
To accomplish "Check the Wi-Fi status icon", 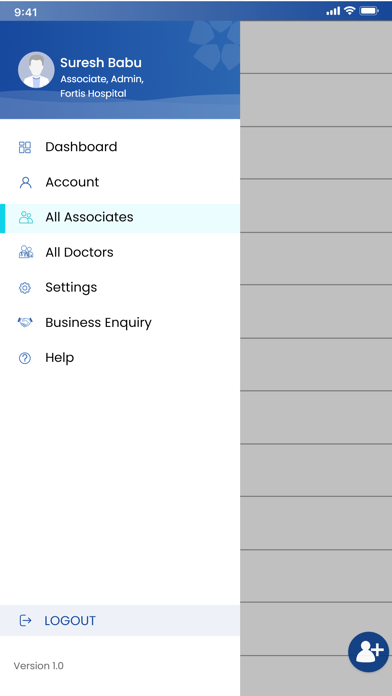I will pos(350,11).
